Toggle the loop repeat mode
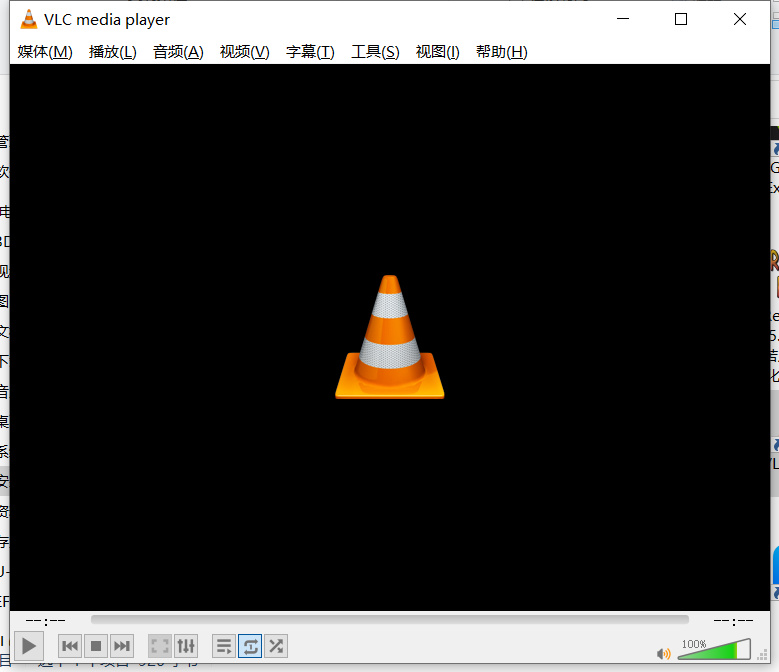 point(250,646)
